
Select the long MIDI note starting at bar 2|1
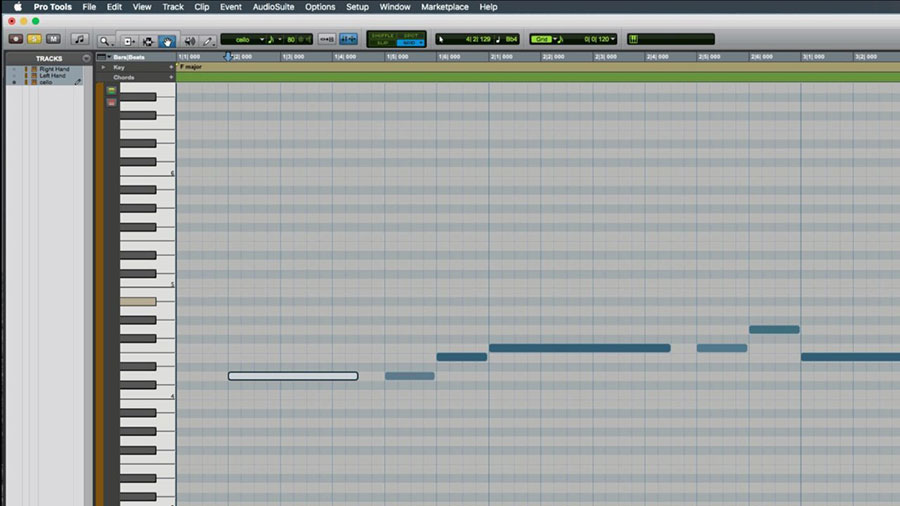tap(579, 348)
